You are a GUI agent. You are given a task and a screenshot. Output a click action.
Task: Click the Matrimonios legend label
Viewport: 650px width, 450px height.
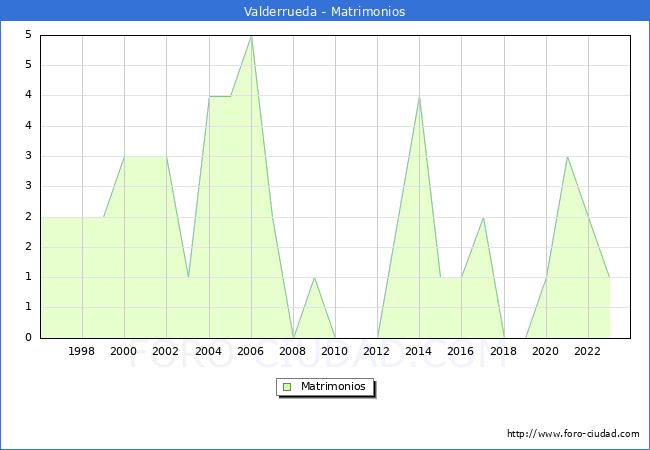(333, 387)
